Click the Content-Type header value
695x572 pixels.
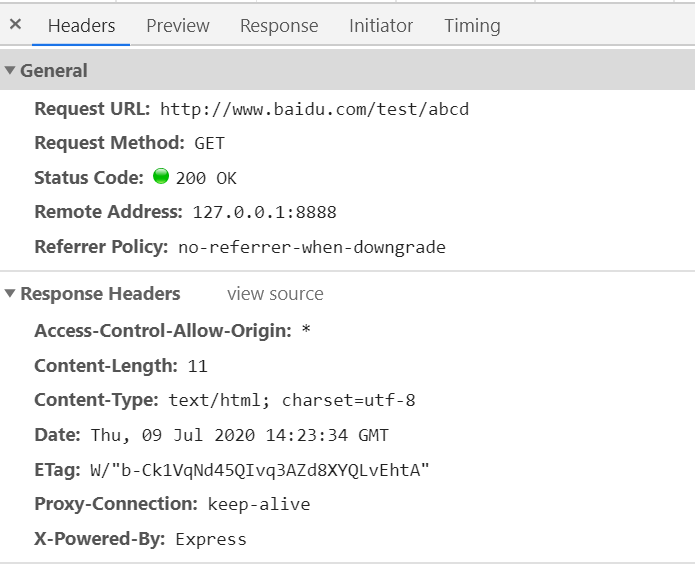click(x=292, y=400)
